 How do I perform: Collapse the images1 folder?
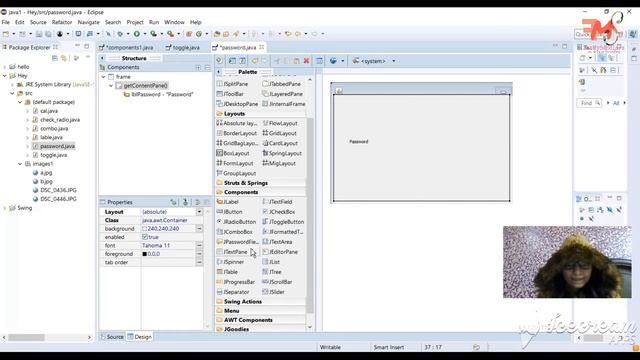pos(20,164)
